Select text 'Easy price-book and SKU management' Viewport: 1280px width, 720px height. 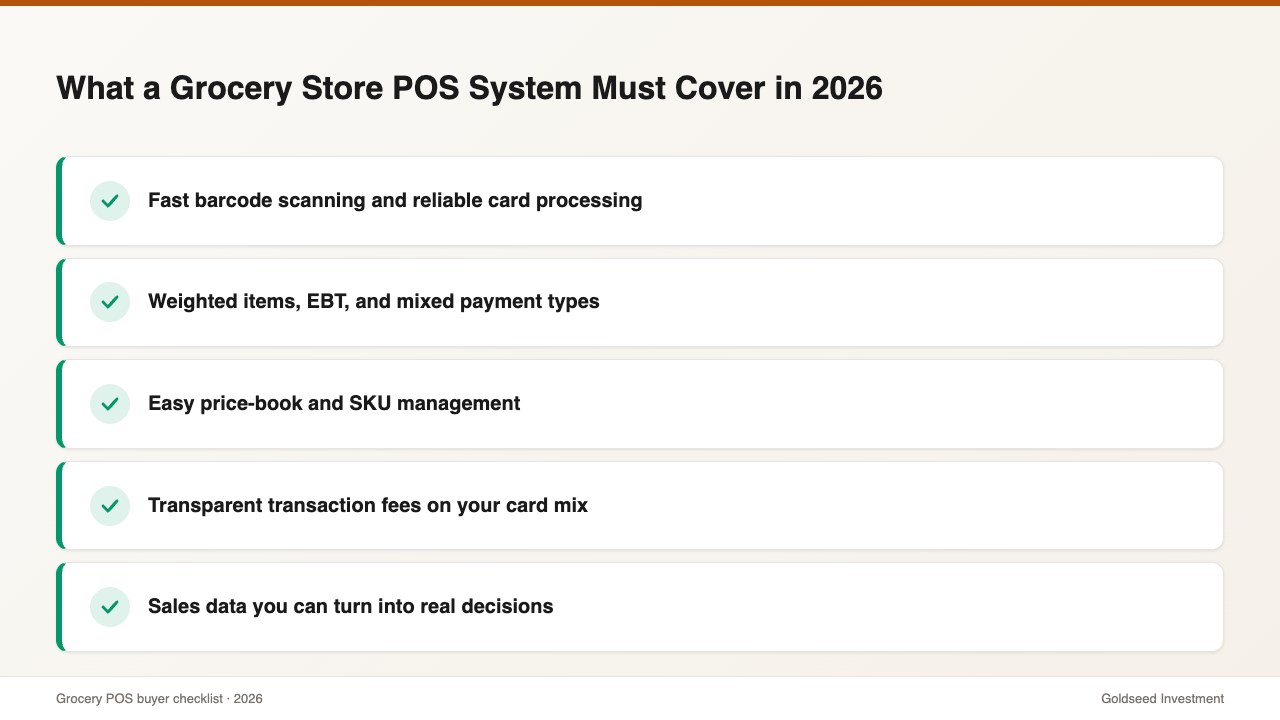[x=334, y=403]
